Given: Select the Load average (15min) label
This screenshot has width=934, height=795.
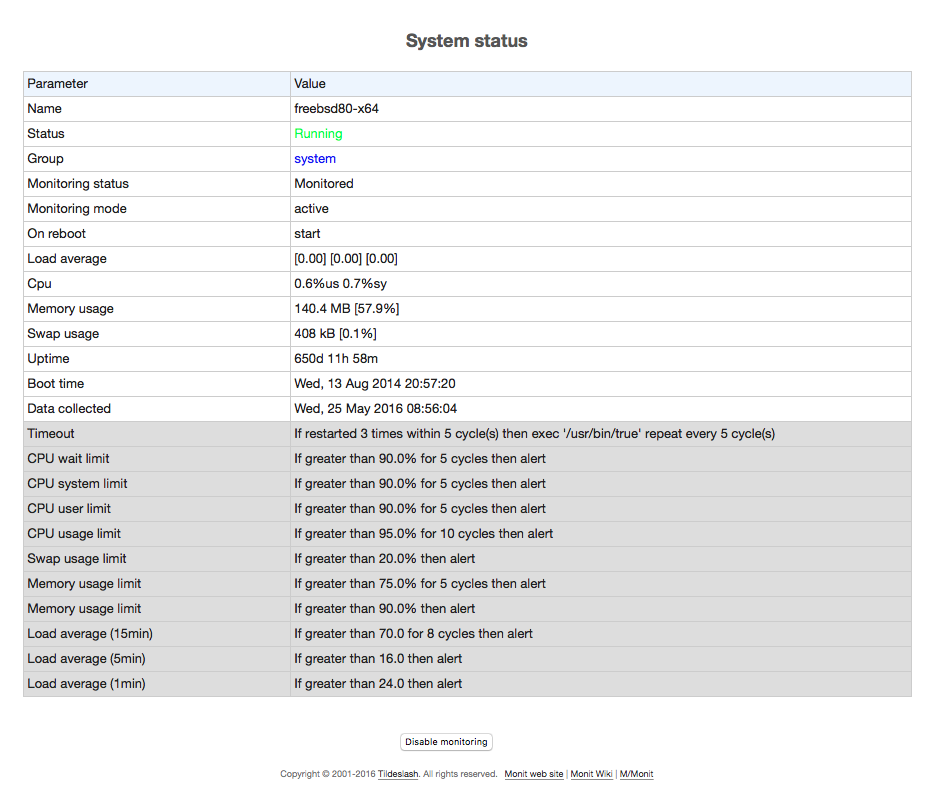Looking at the screenshot, I should point(90,634).
